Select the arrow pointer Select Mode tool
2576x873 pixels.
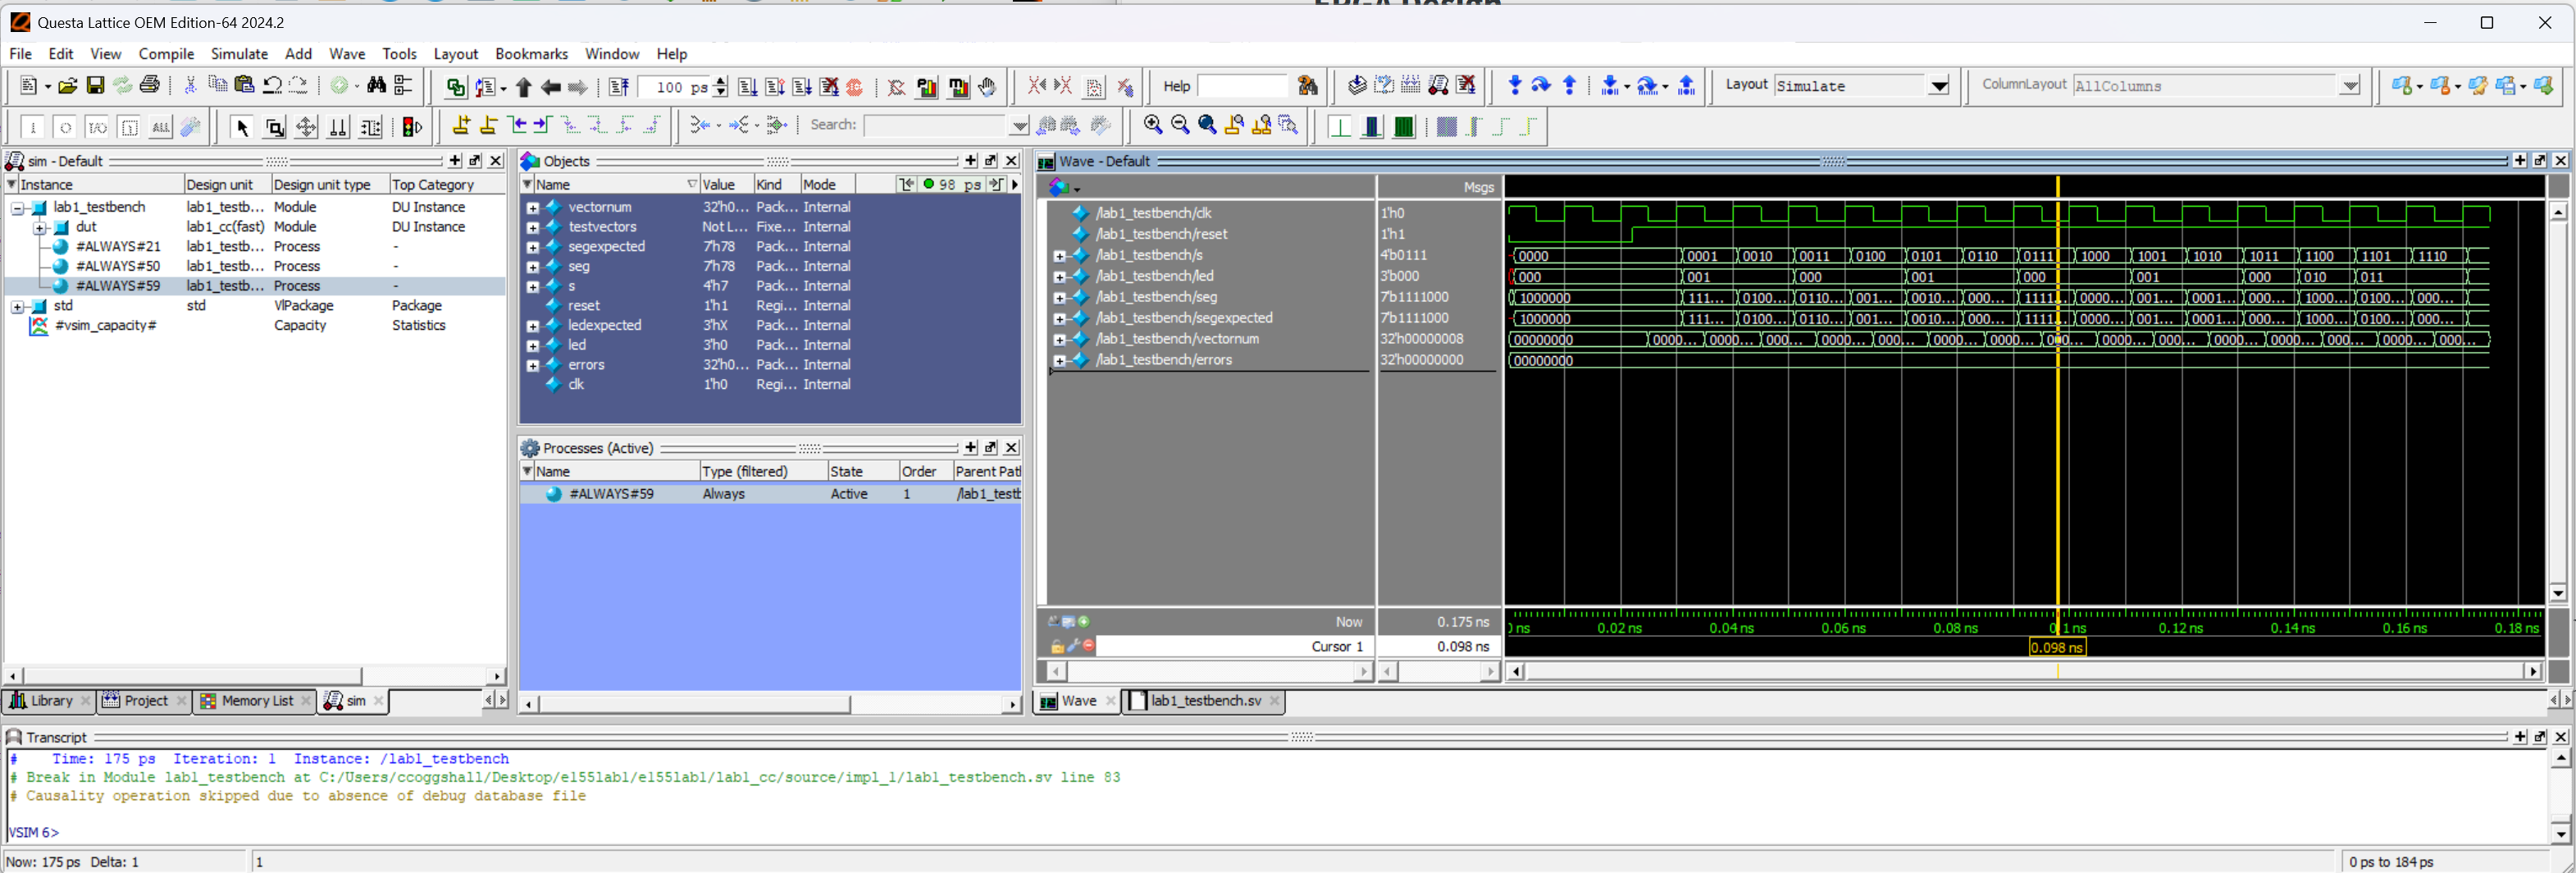(x=241, y=127)
